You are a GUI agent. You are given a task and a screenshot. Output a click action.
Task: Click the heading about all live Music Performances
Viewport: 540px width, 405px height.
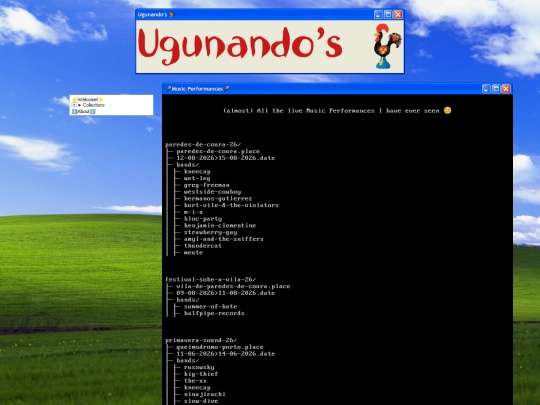point(331,111)
